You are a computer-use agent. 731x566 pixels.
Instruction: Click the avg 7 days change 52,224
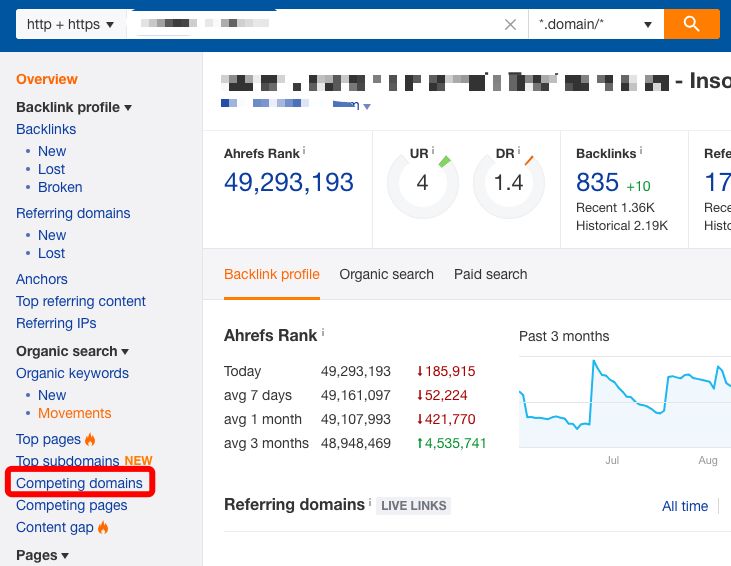(441, 395)
